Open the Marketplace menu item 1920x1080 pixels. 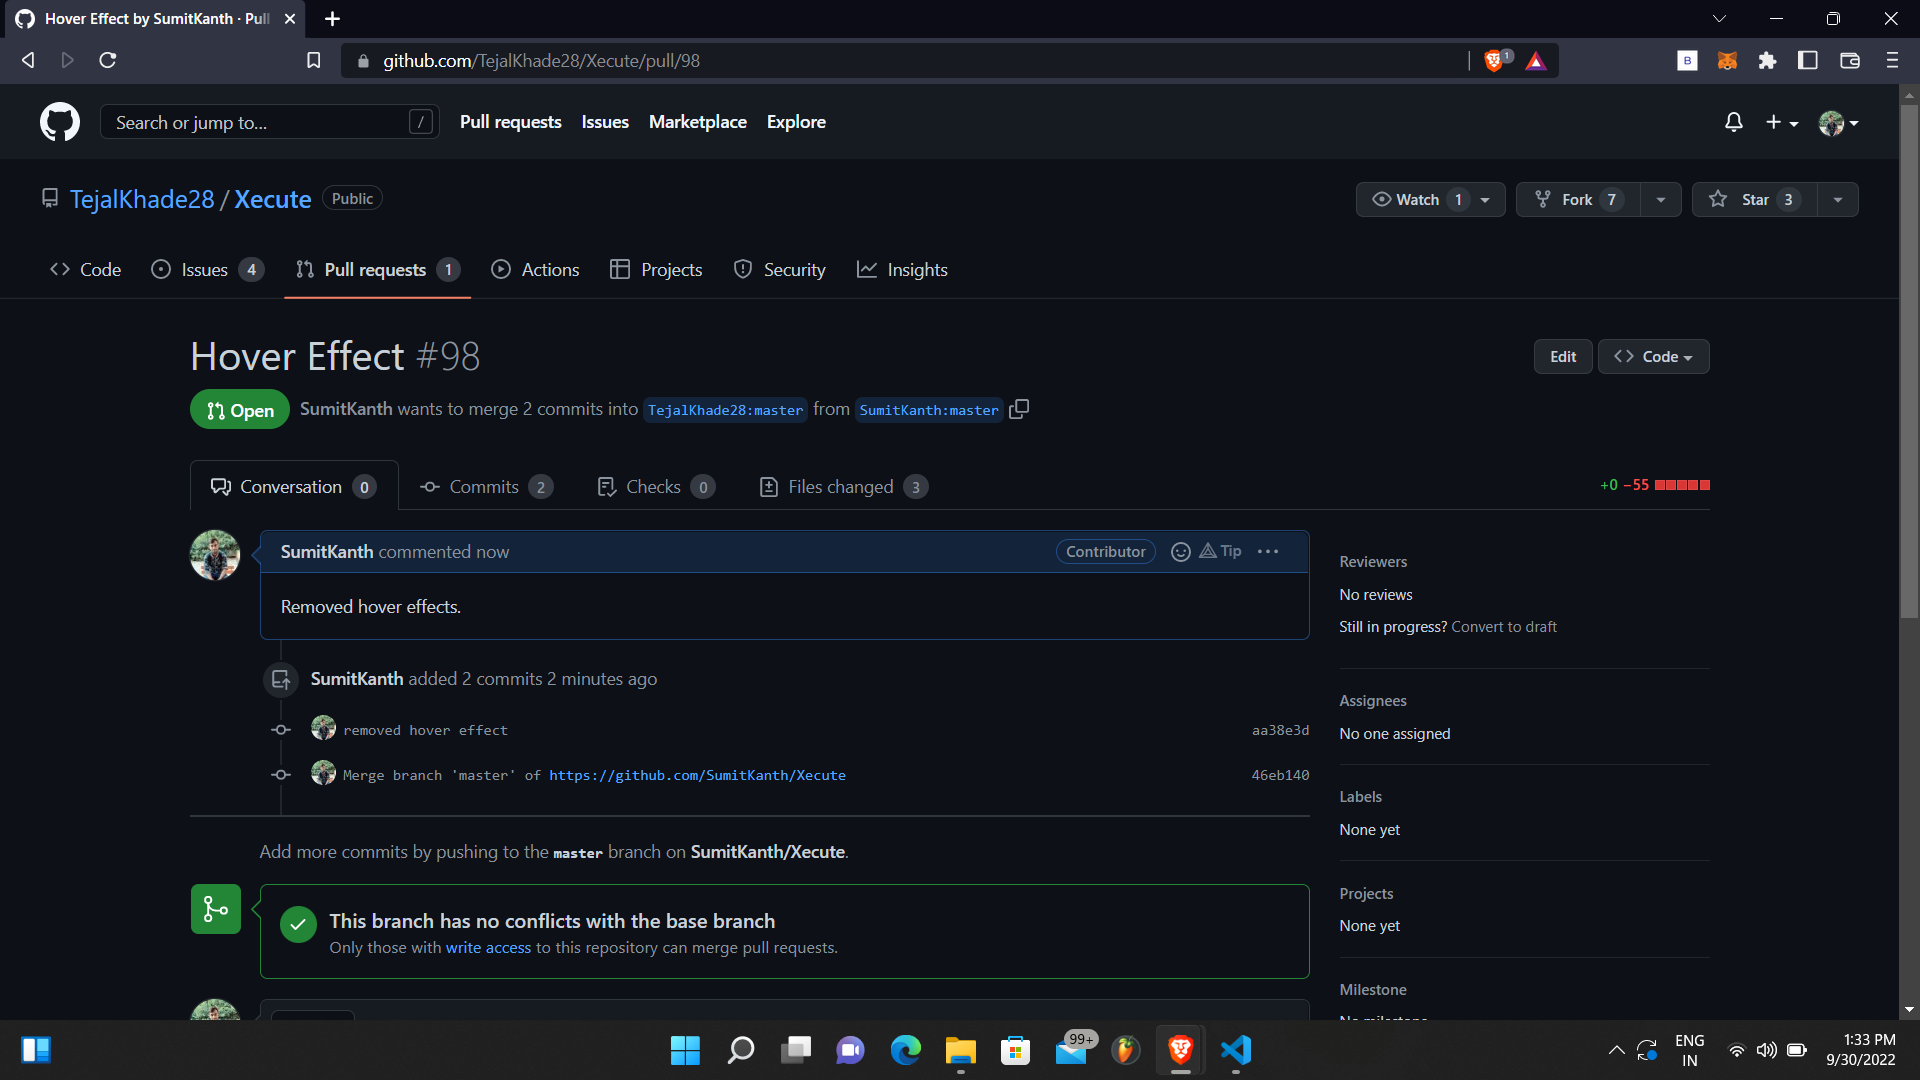[x=698, y=121]
